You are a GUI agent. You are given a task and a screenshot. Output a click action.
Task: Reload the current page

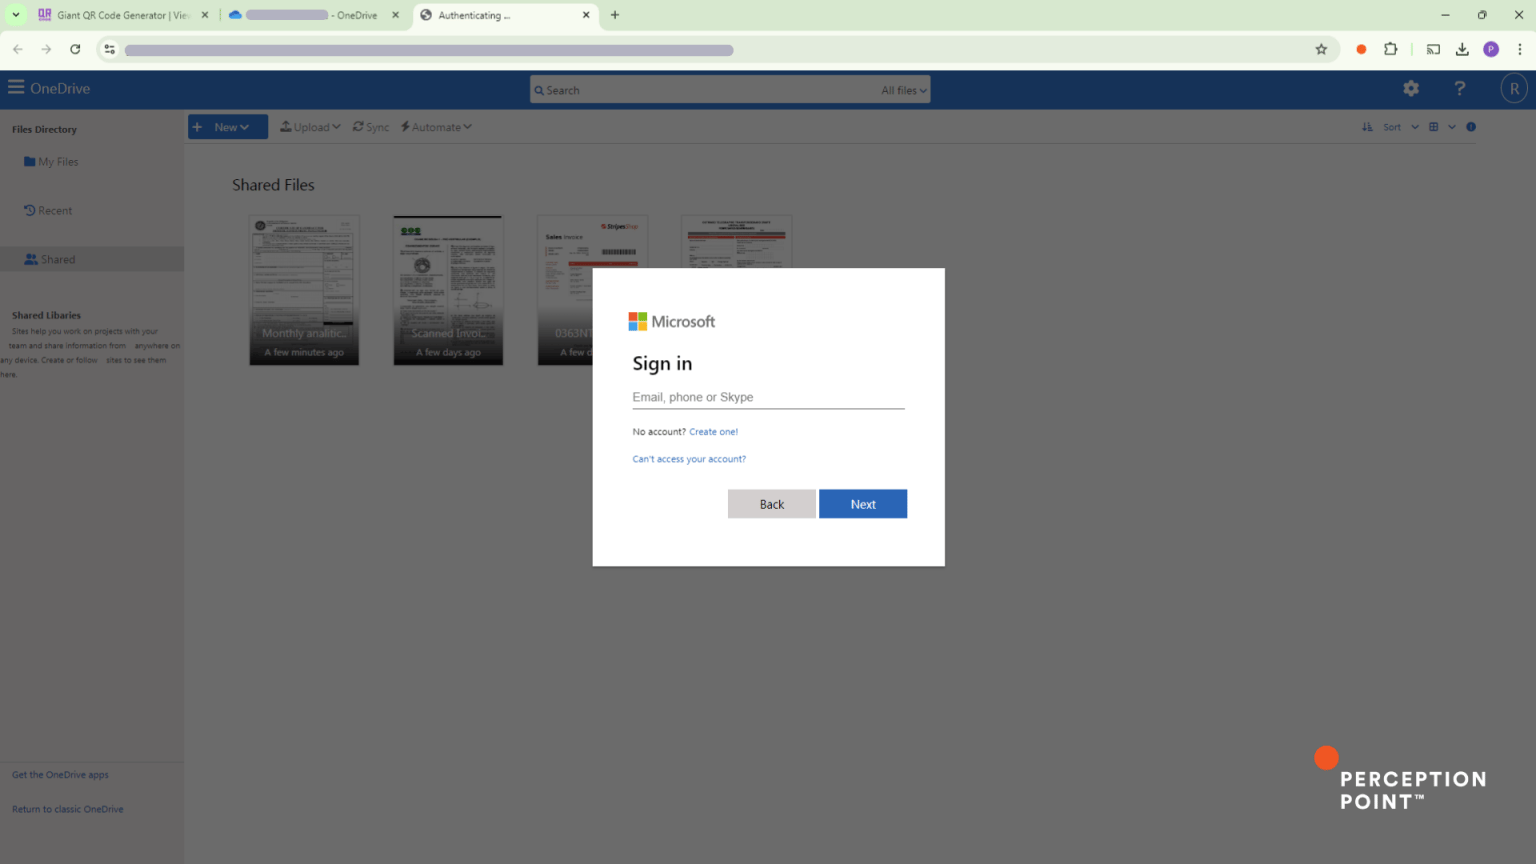(75, 49)
